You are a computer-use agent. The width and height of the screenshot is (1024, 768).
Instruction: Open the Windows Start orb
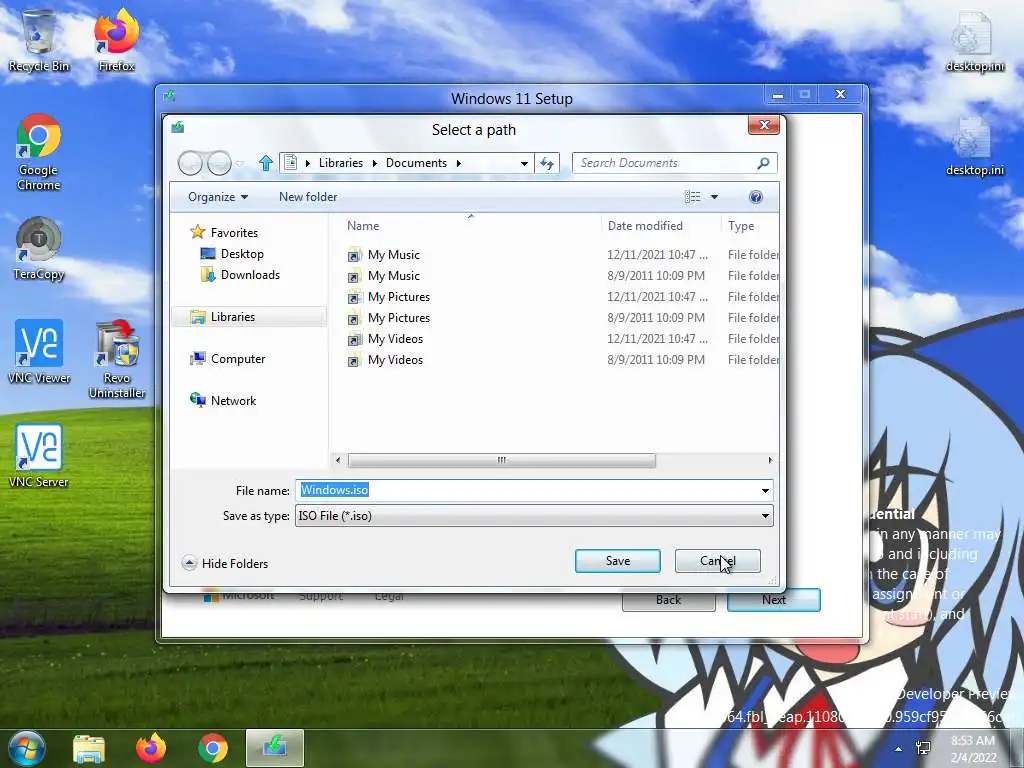pyautogui.click(x=26, y=748)
